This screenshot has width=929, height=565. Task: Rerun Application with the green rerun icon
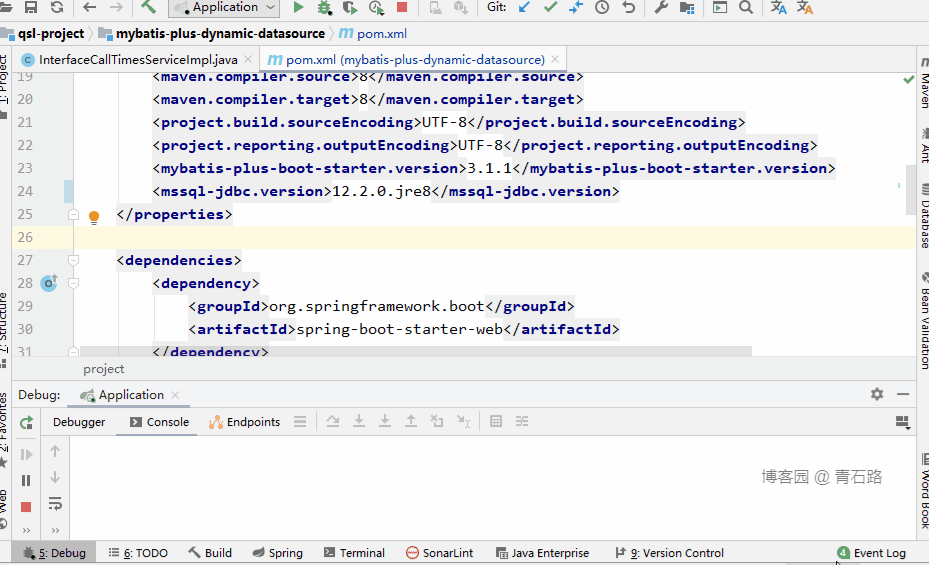pyautogui.click(x=26, y=423)
